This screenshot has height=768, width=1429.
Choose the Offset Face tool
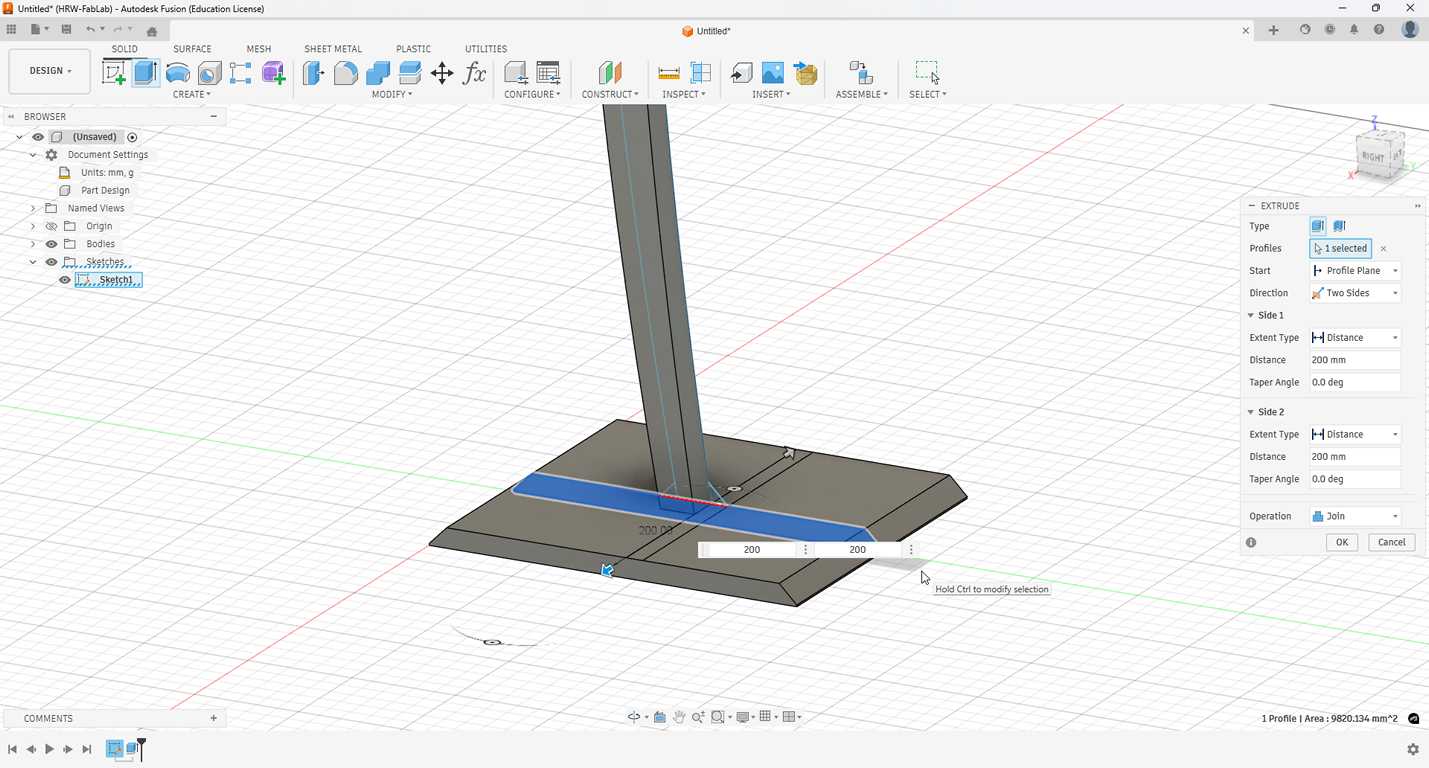410,73
